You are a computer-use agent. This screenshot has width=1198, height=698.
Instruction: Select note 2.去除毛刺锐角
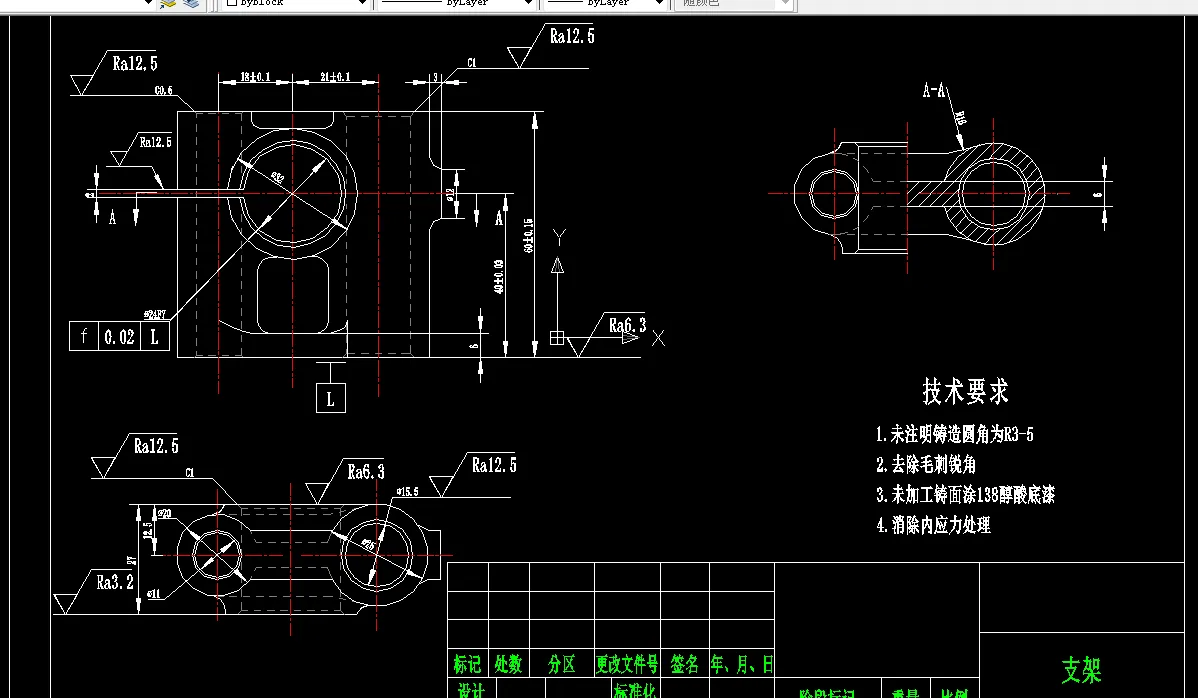(x=926, y=464)
